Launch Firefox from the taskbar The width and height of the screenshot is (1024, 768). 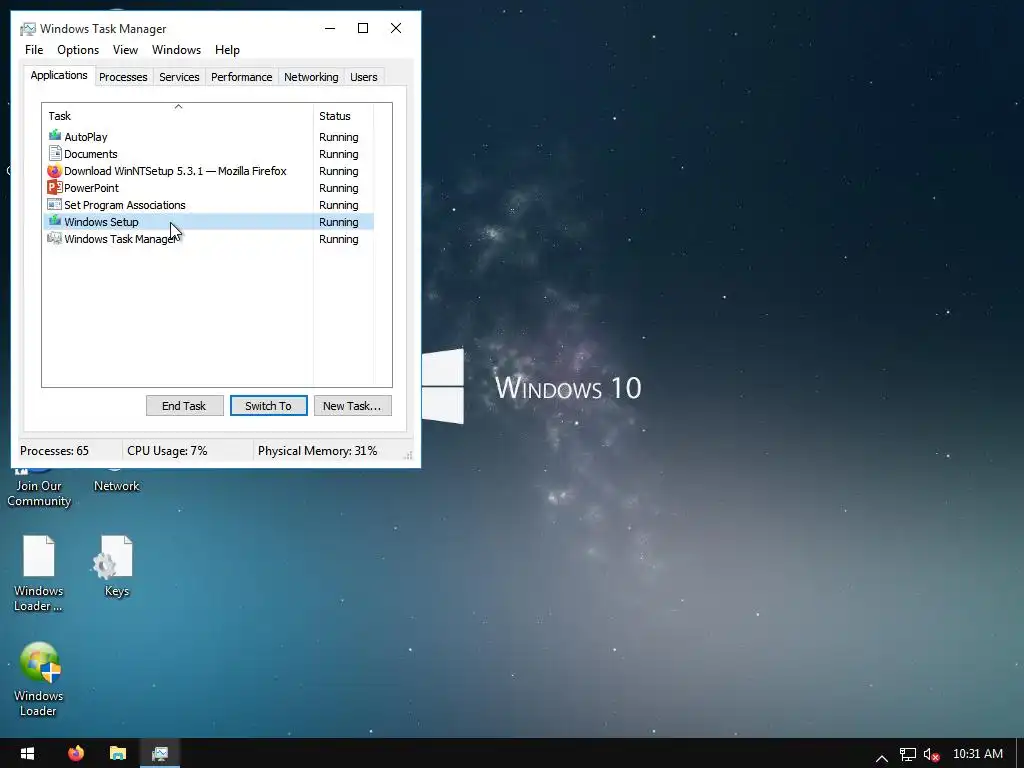pos(76,754)
